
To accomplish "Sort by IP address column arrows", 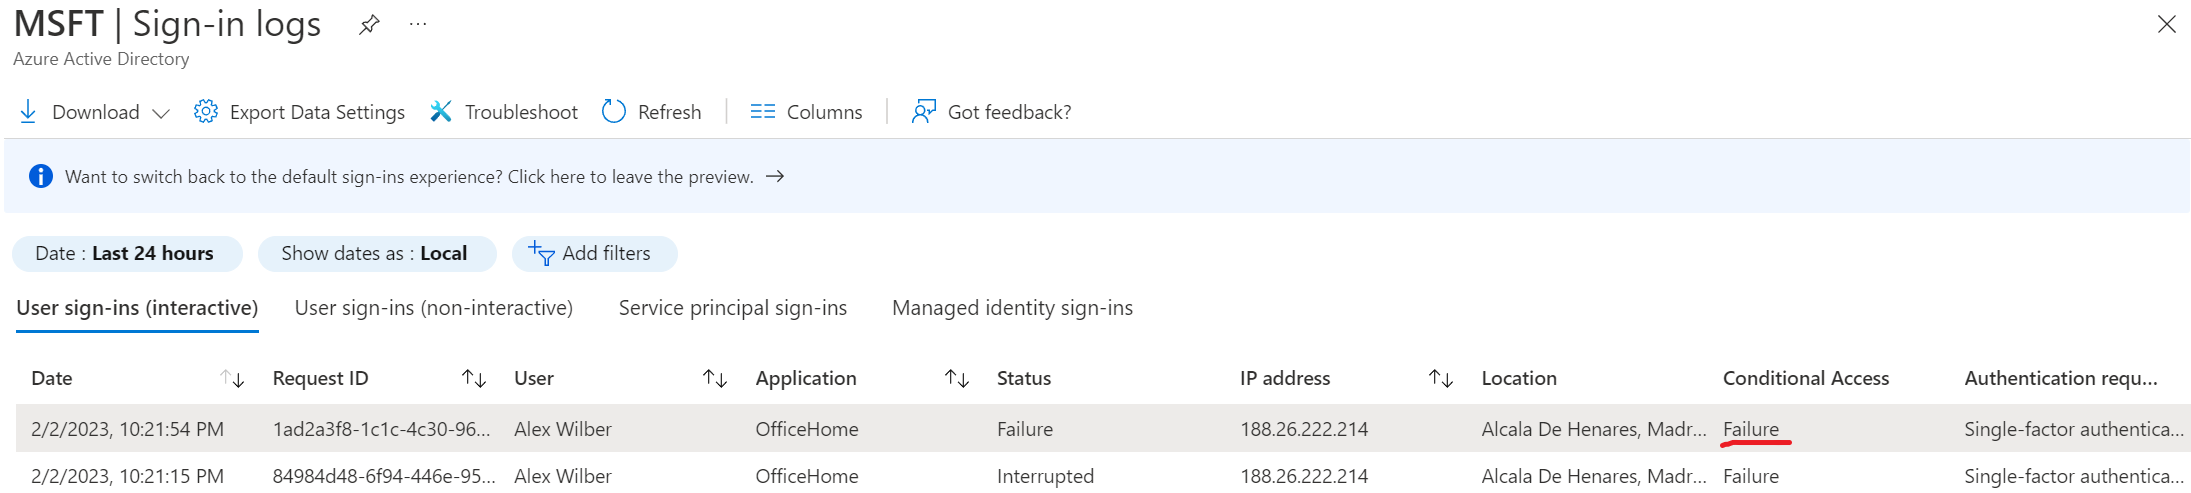I will [x=1440, y=379].
